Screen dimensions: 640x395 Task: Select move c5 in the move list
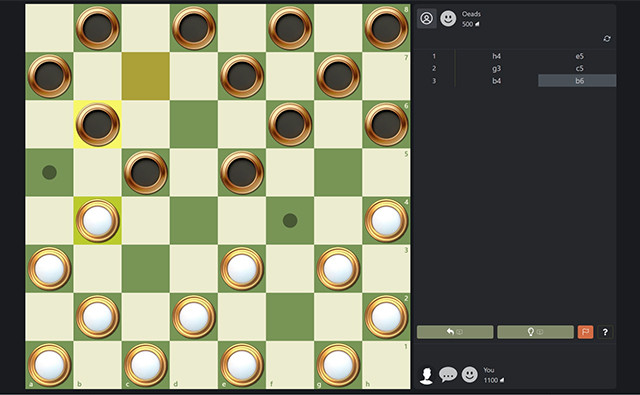tap(579, 68)
